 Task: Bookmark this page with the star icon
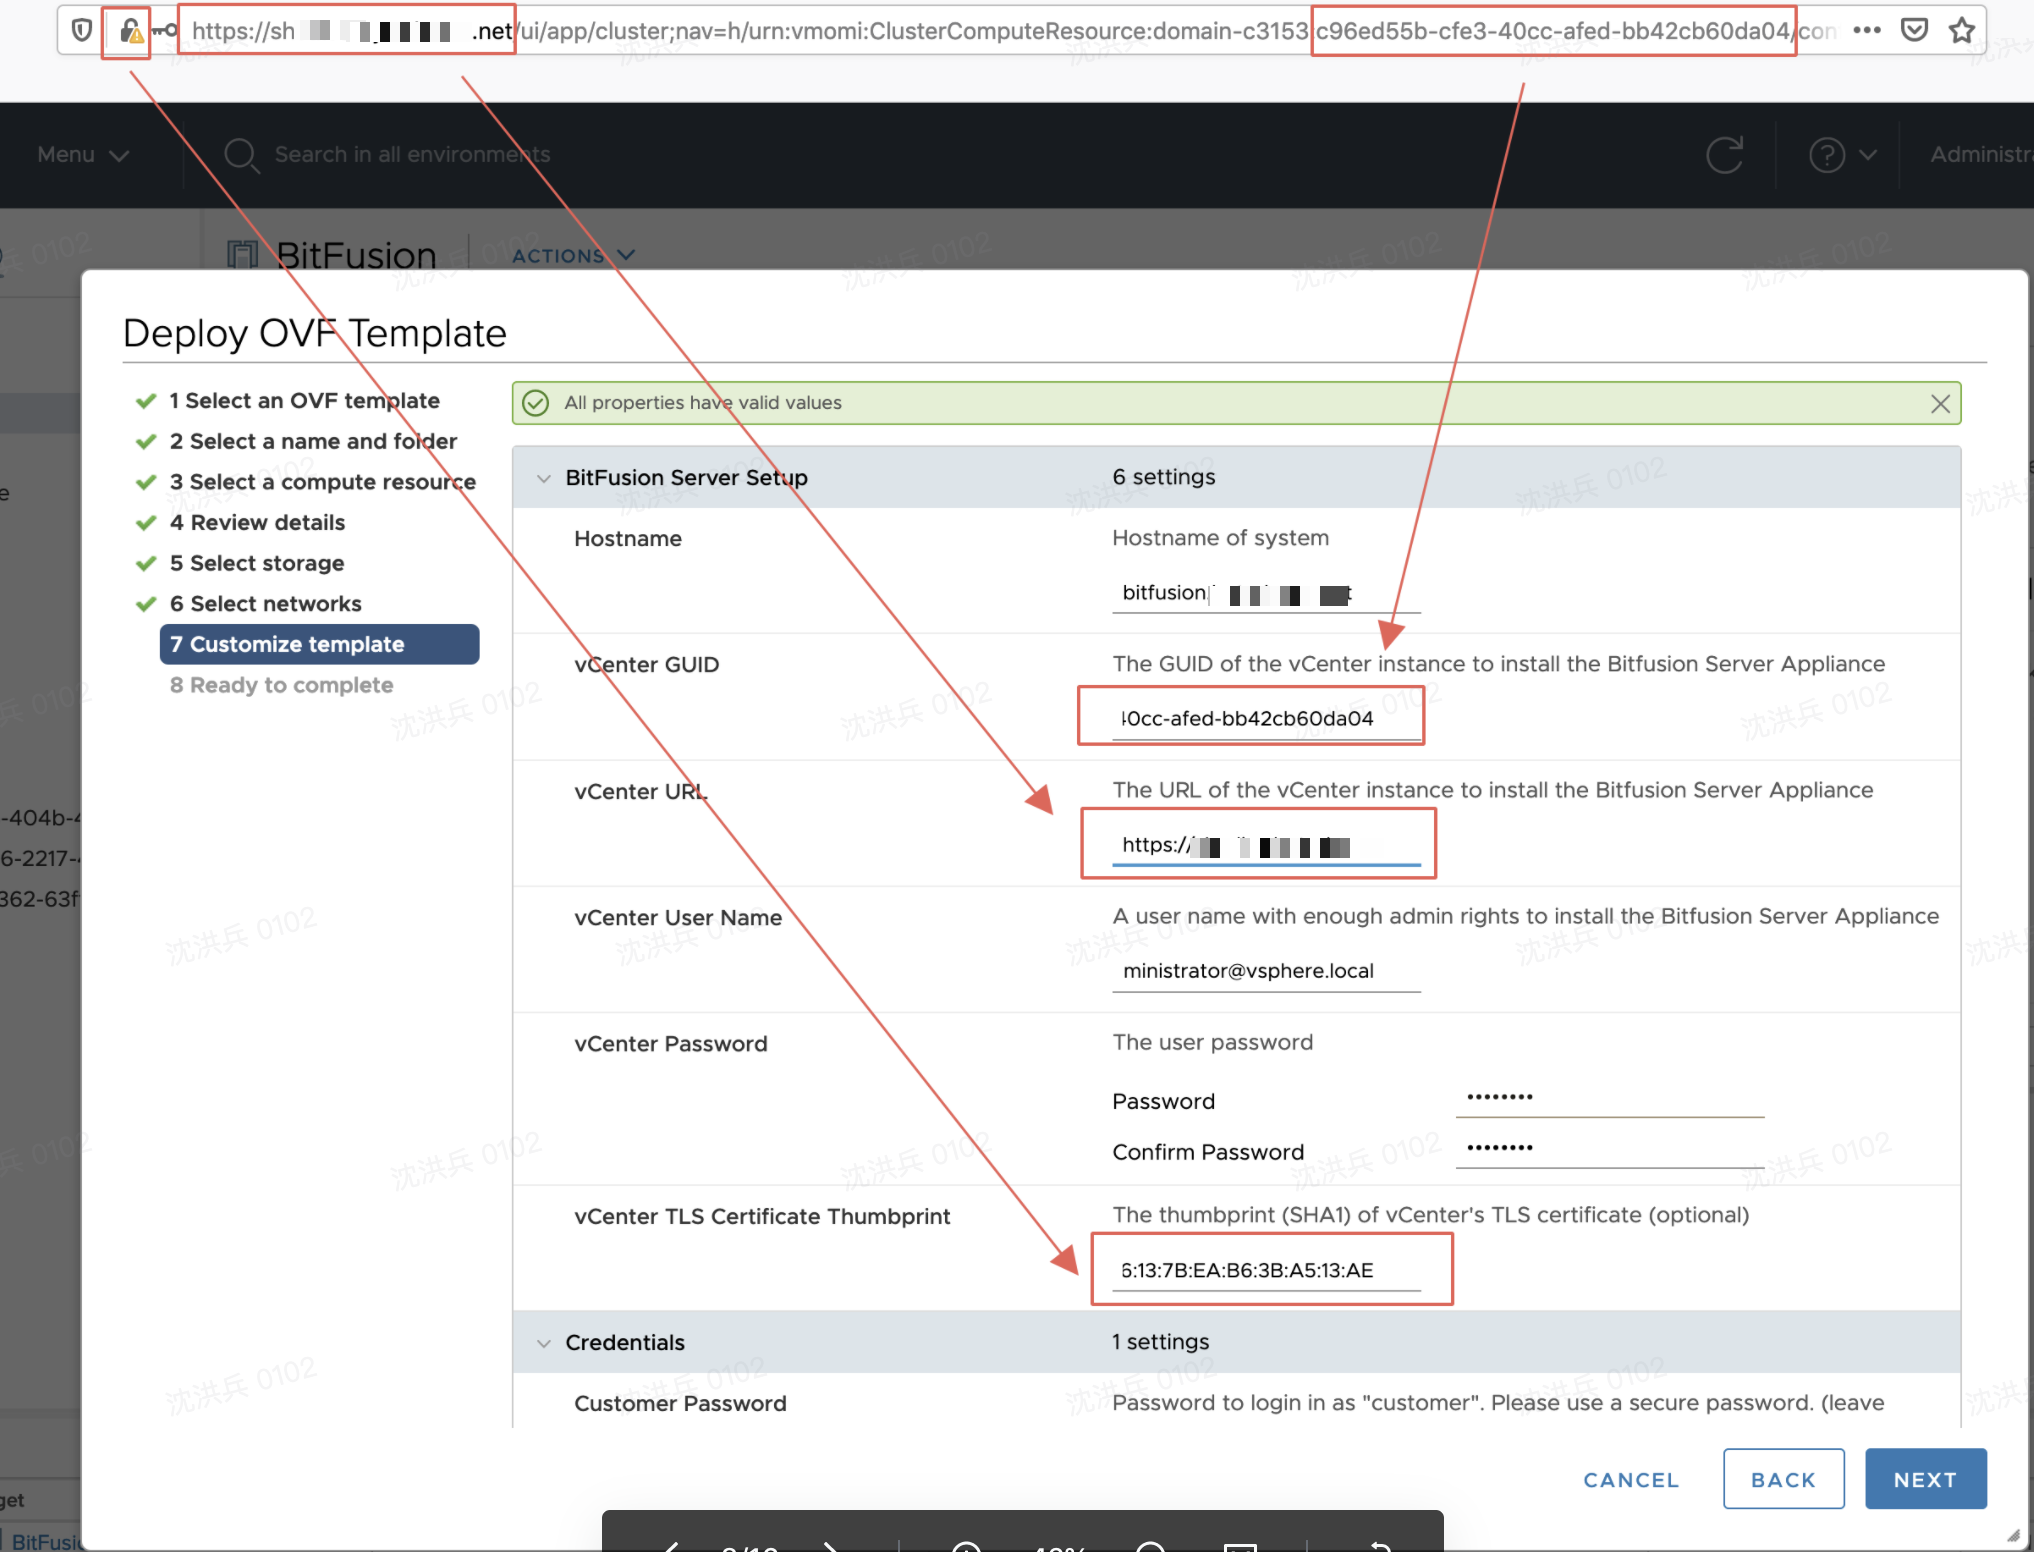(x=1962, y=30)
